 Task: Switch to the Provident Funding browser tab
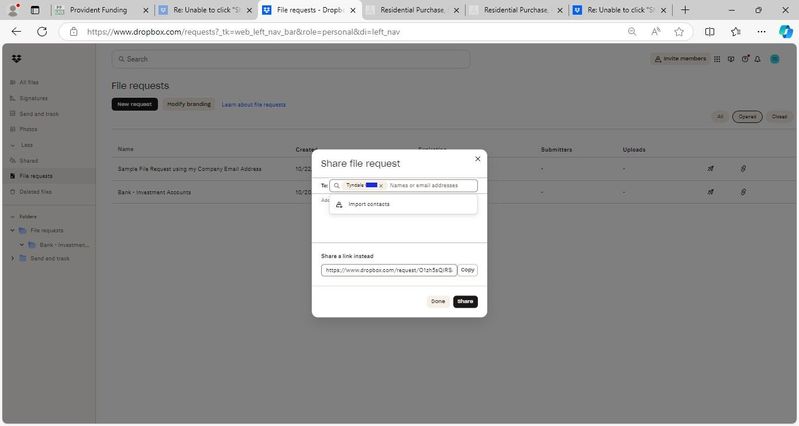click(98, 10)
